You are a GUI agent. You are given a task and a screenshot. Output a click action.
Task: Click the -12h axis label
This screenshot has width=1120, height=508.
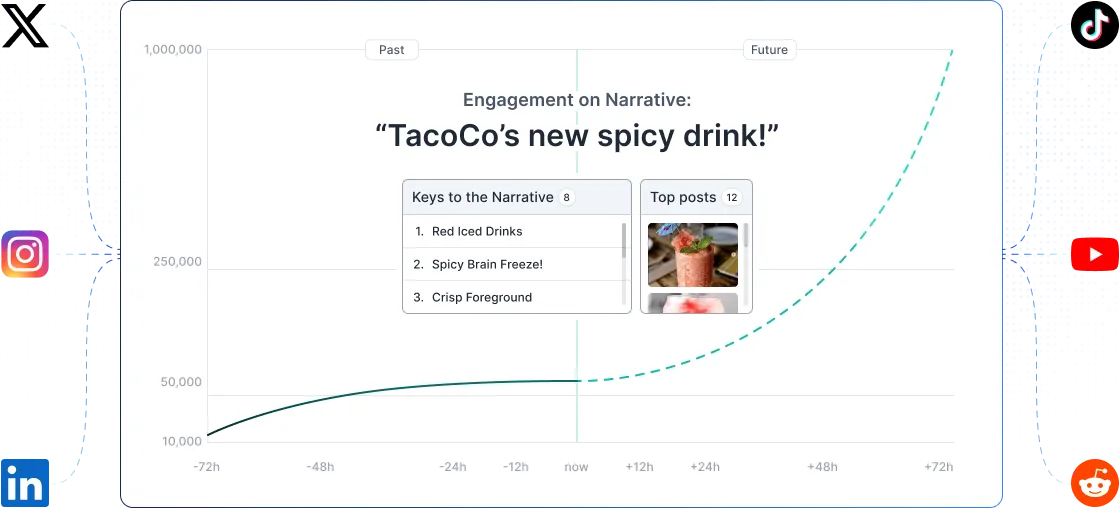click(x=515, y=467)
